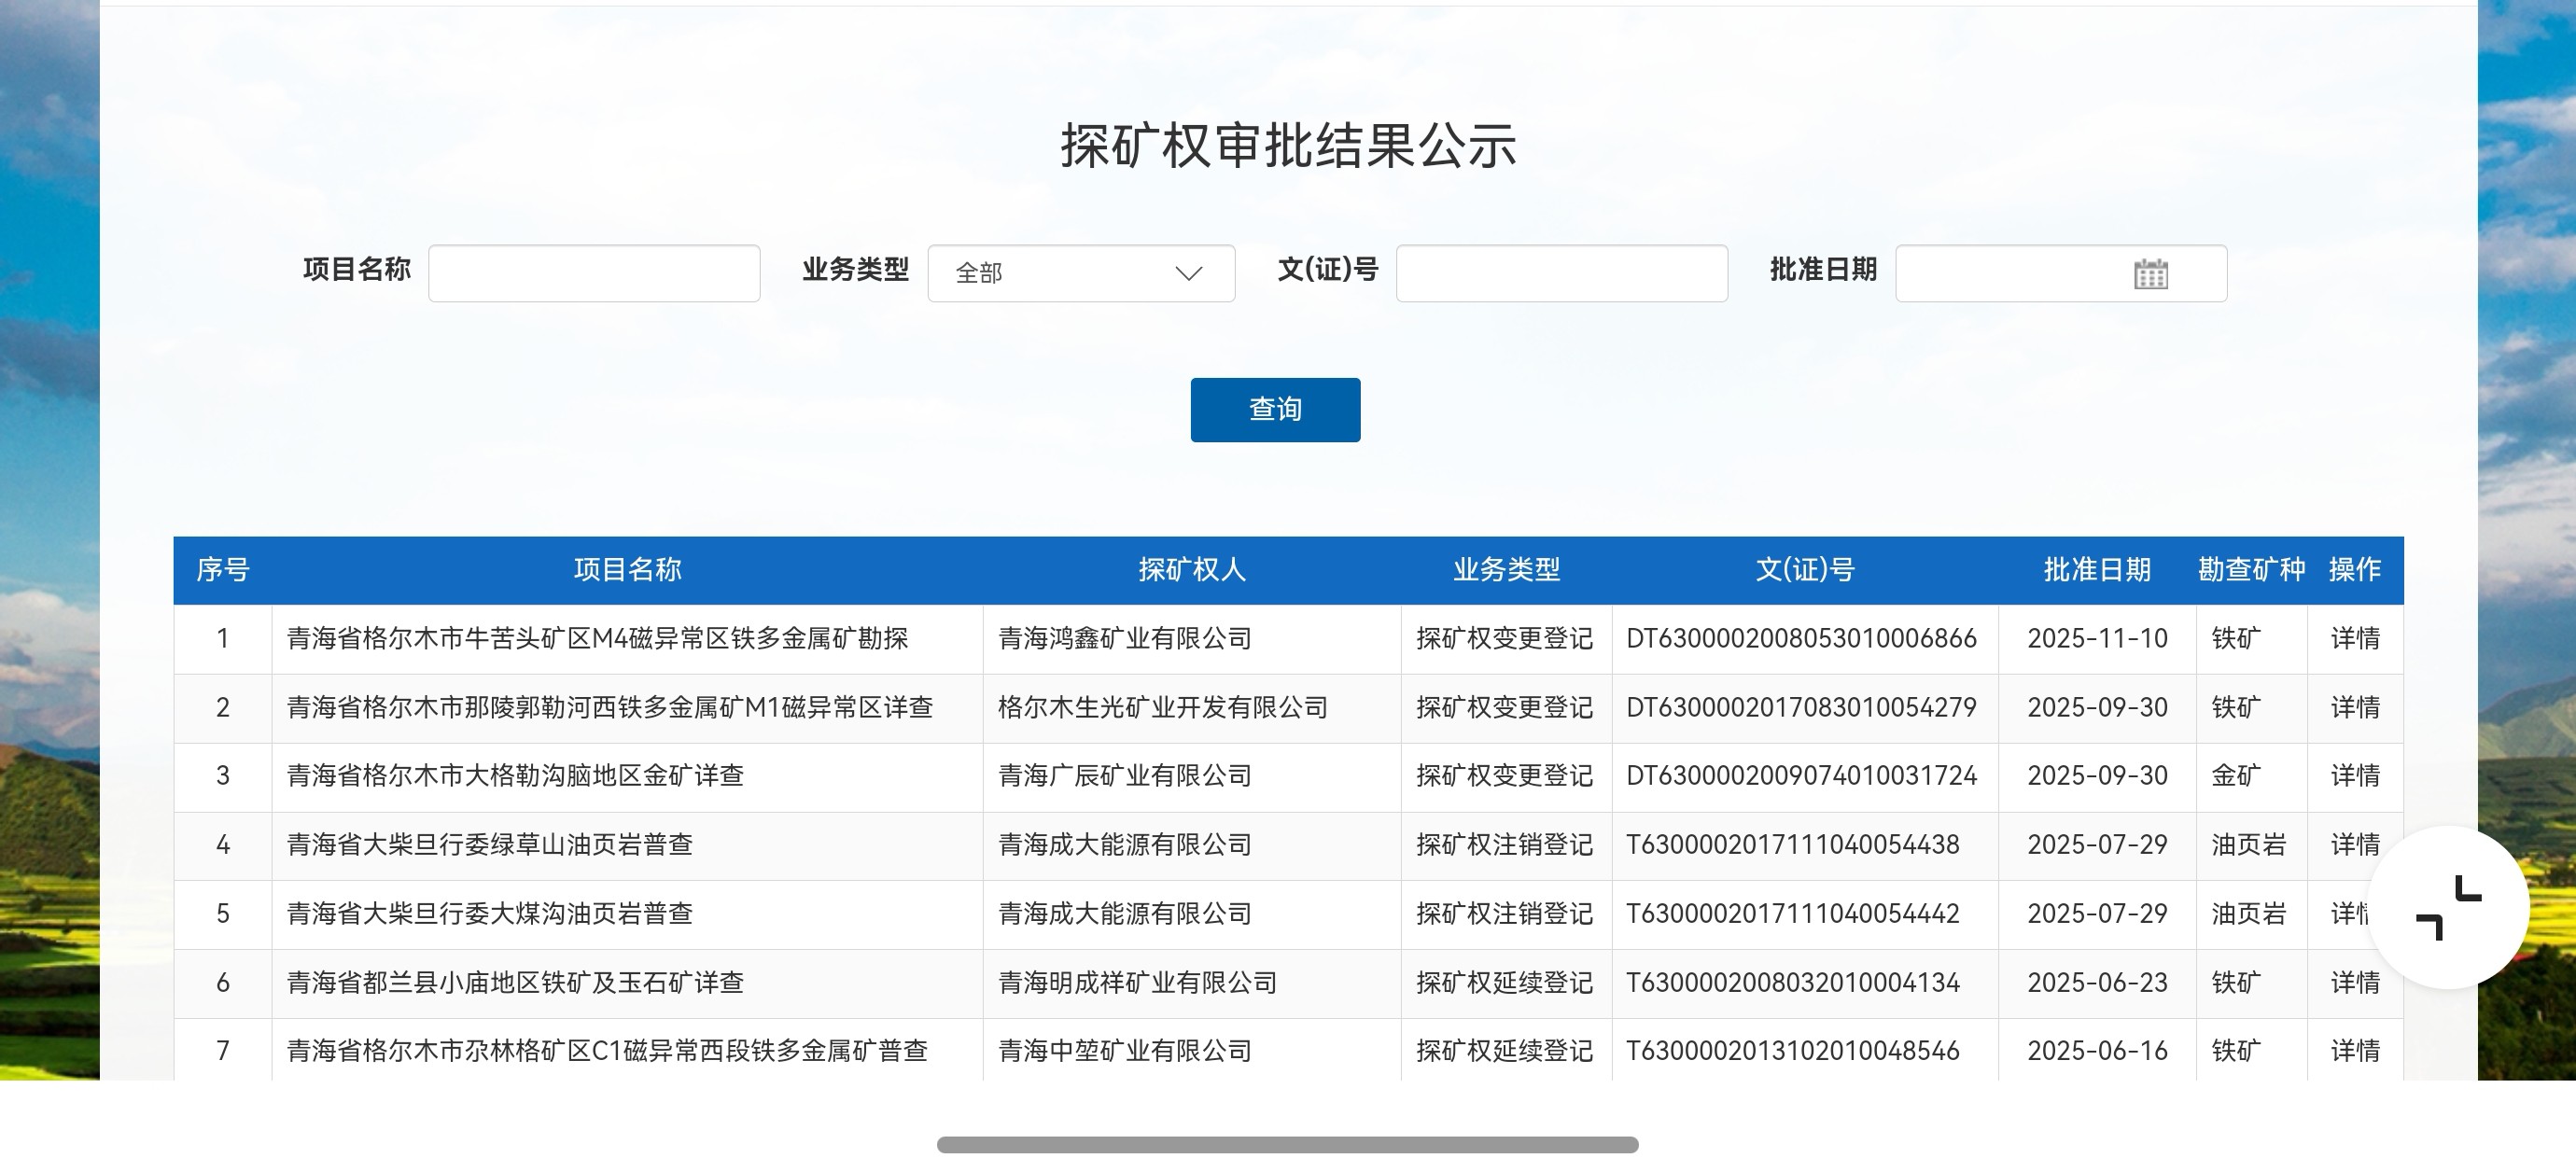Click the calendar icon in 批准日期 field
The width and height of the screenshot is (2576, 1172).
(x=2150, y=274)
